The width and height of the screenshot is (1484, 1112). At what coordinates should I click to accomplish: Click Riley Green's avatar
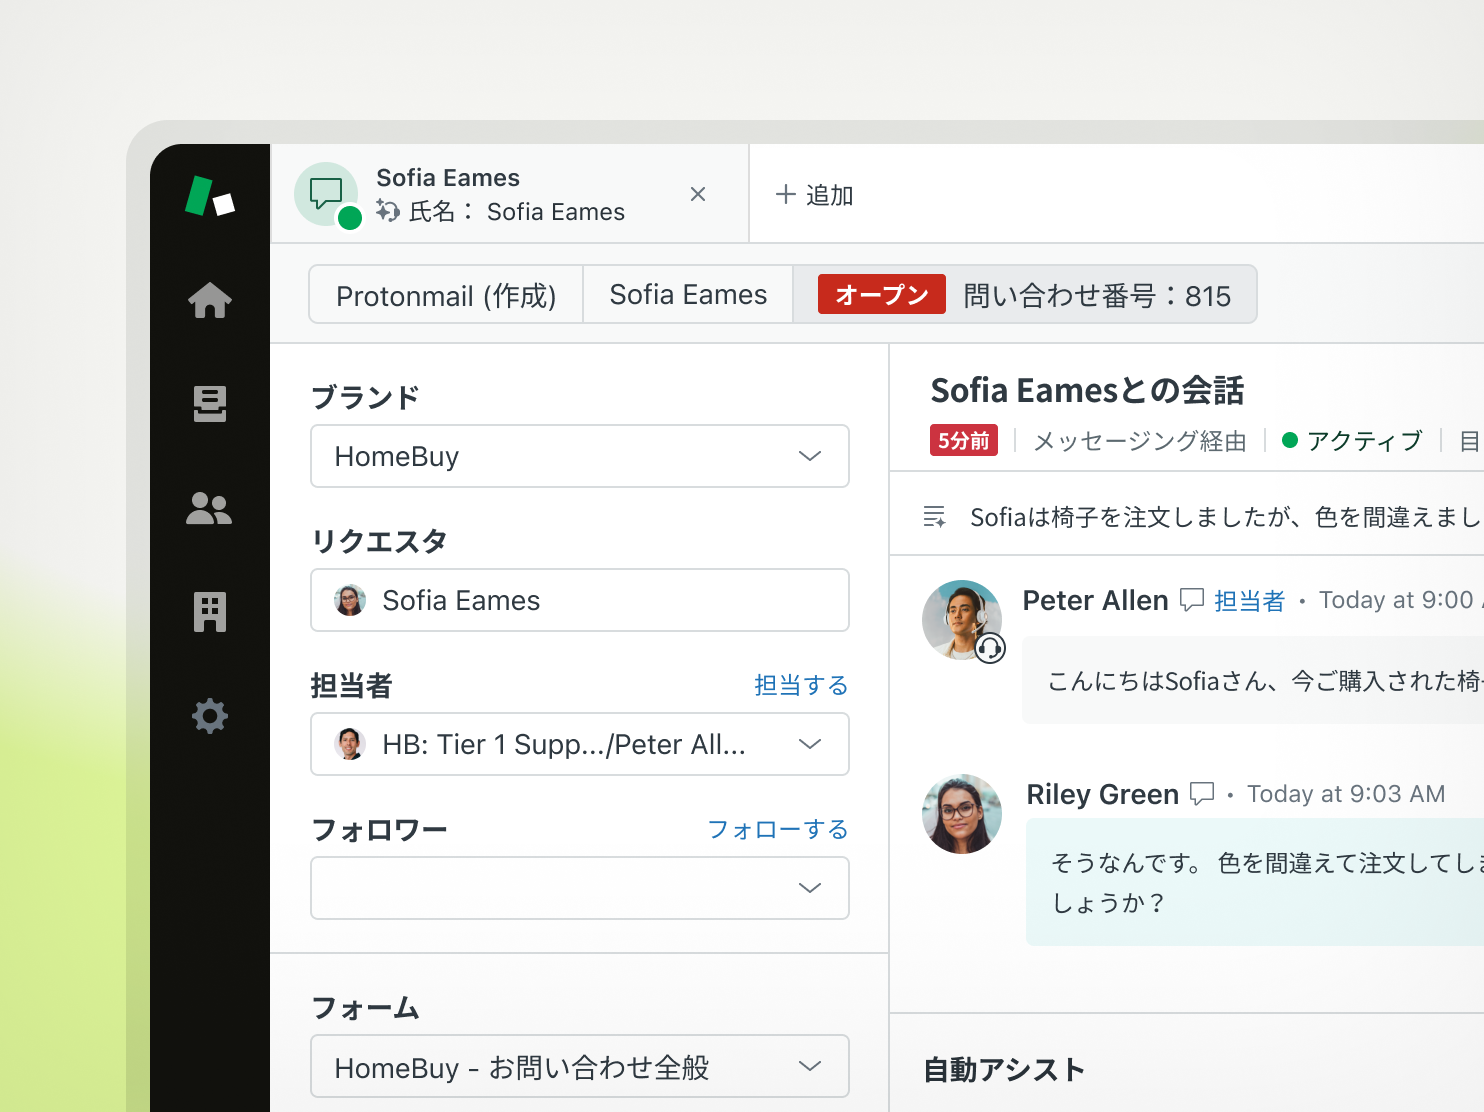[x=962, y=814]
